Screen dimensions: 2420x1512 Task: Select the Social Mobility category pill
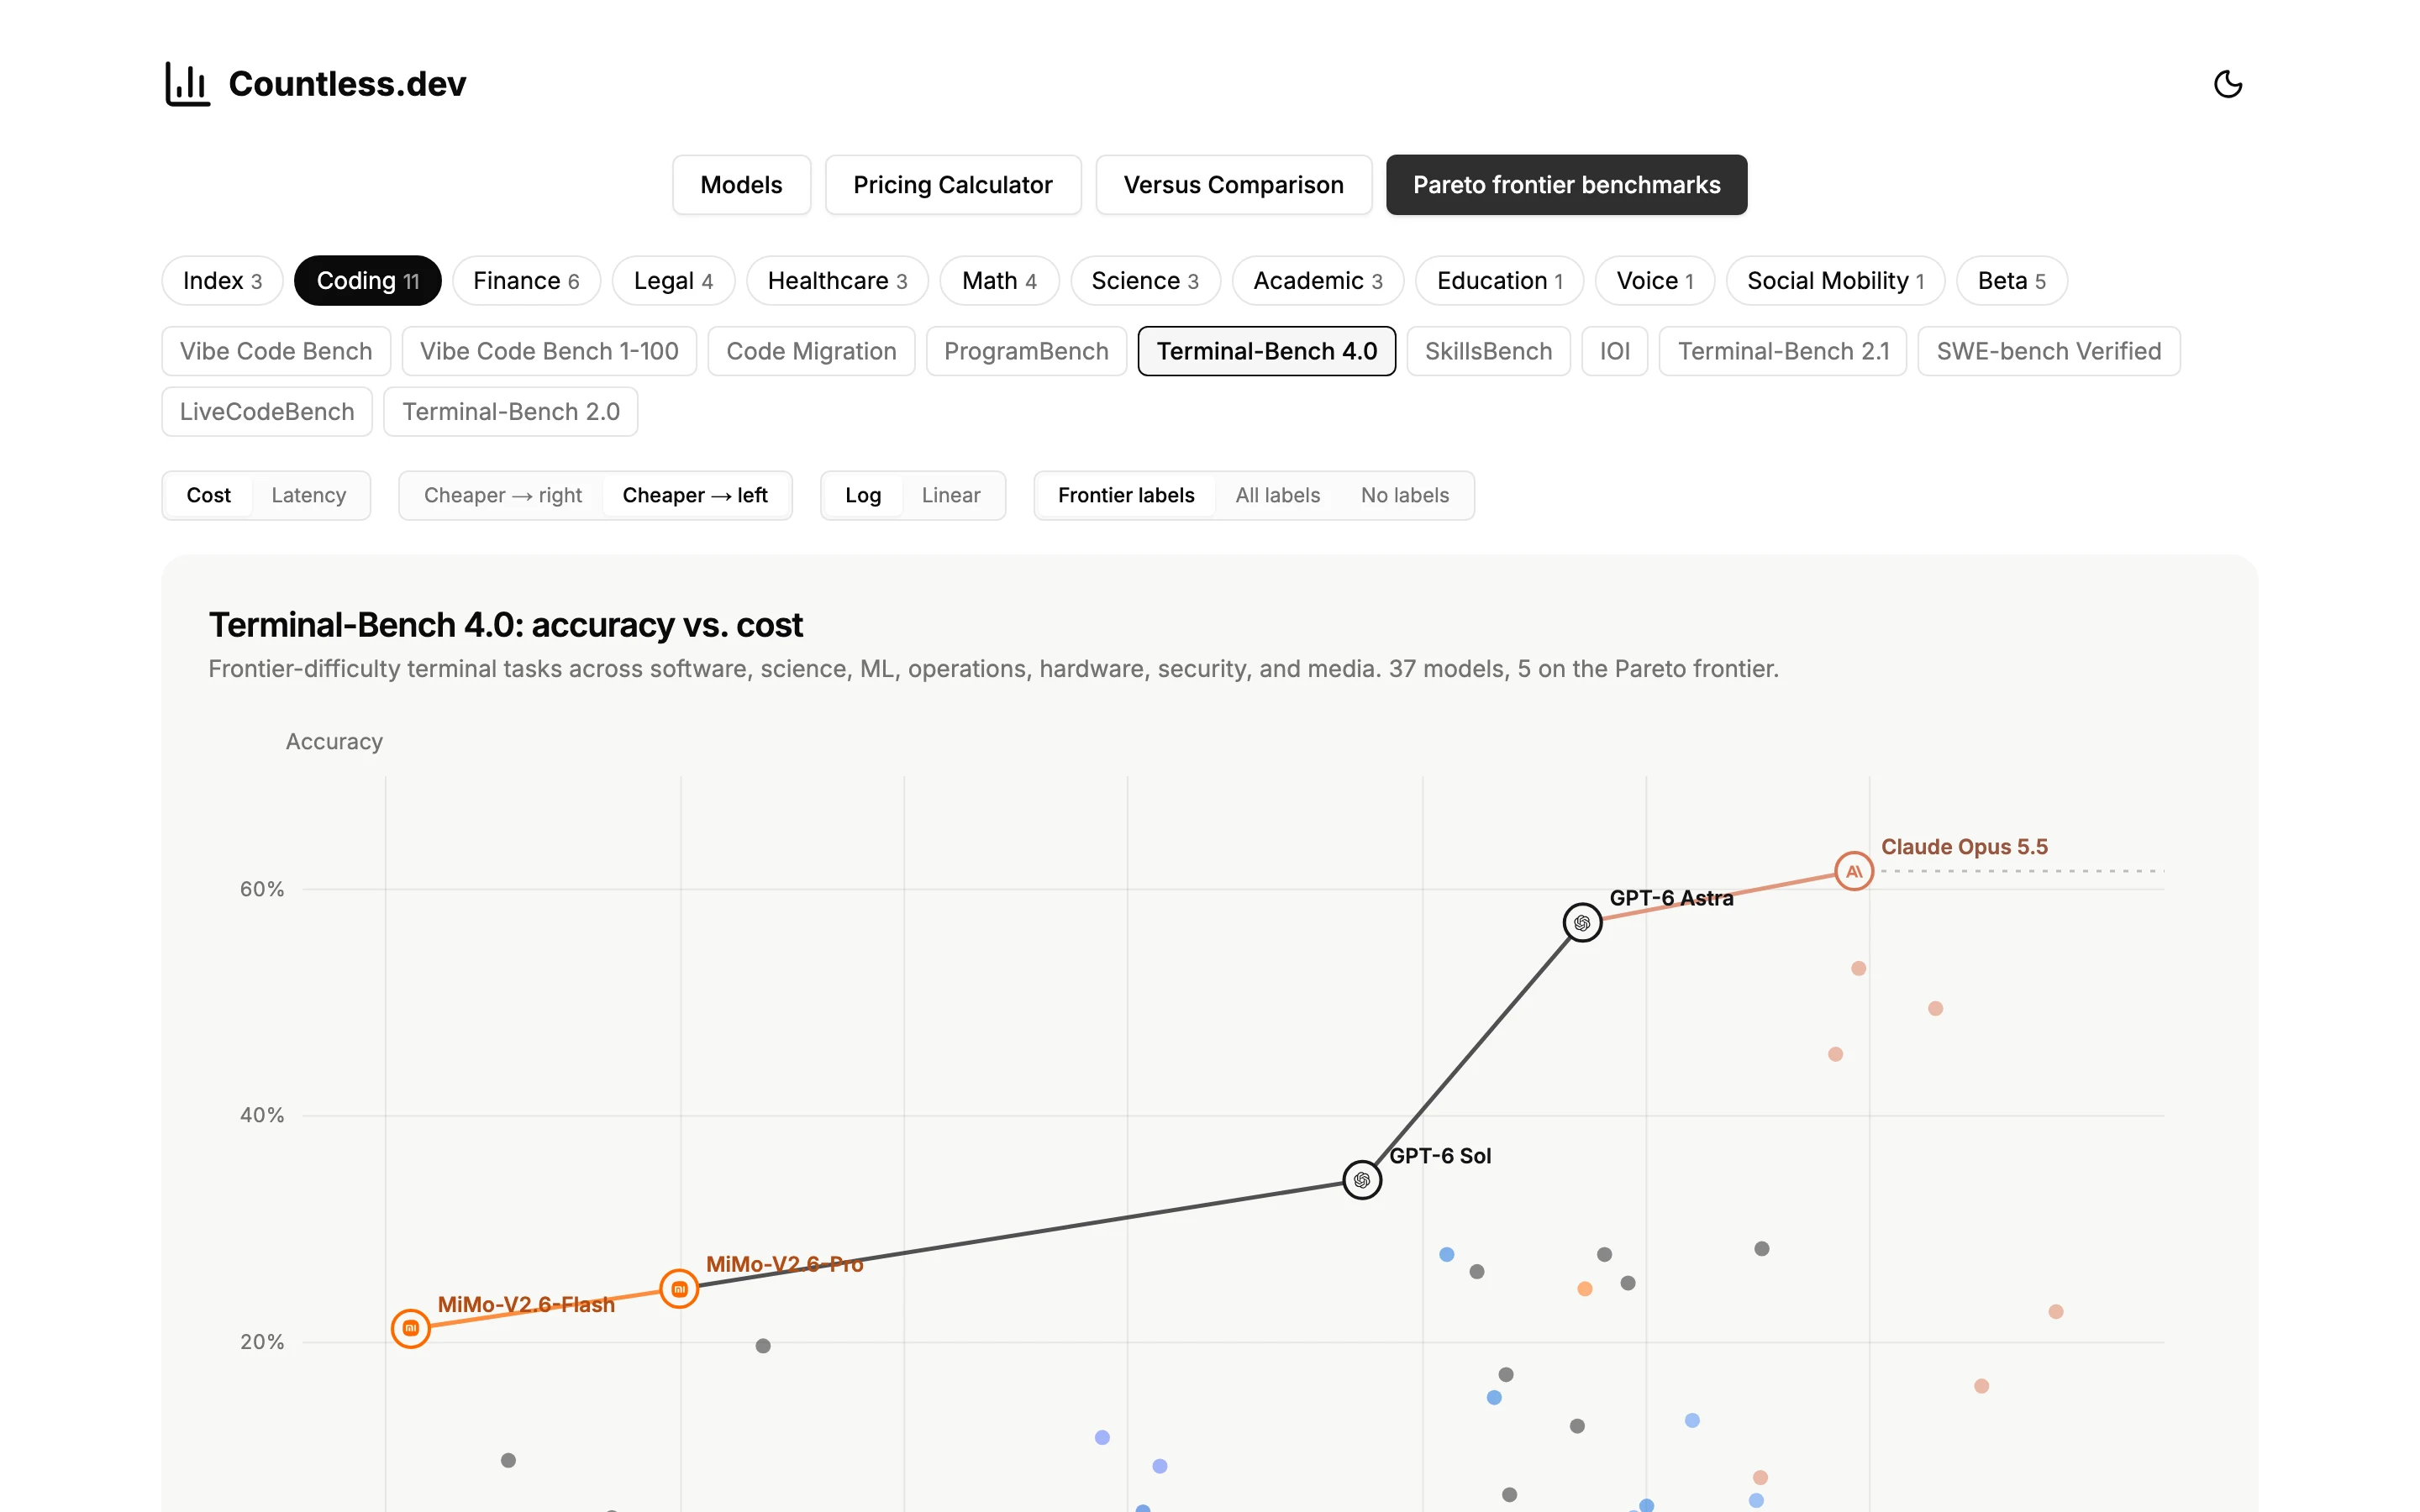tap(1835, 281)
